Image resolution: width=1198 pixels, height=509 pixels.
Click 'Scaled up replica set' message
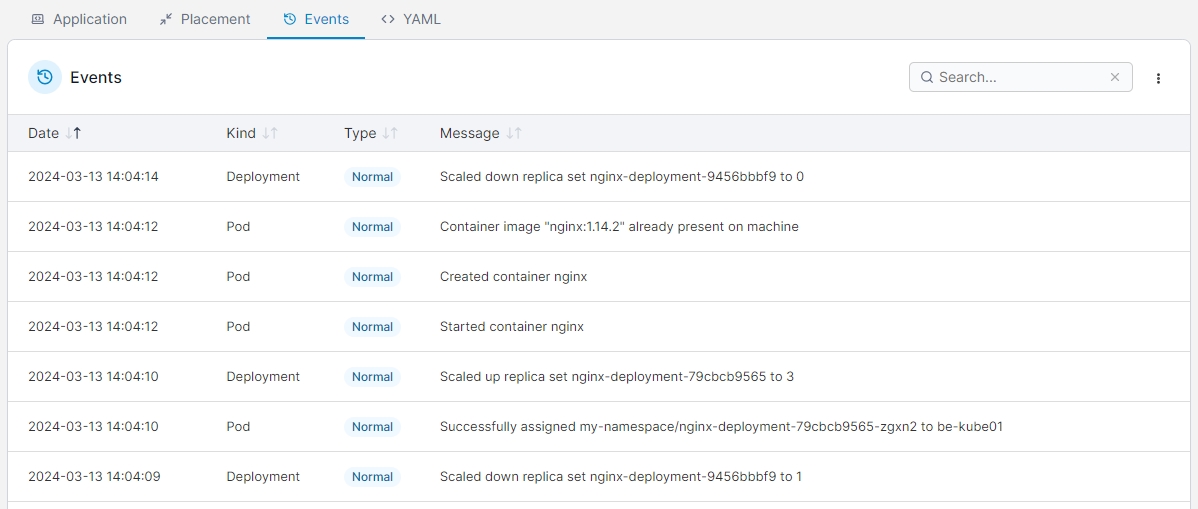tap(616, 377)
